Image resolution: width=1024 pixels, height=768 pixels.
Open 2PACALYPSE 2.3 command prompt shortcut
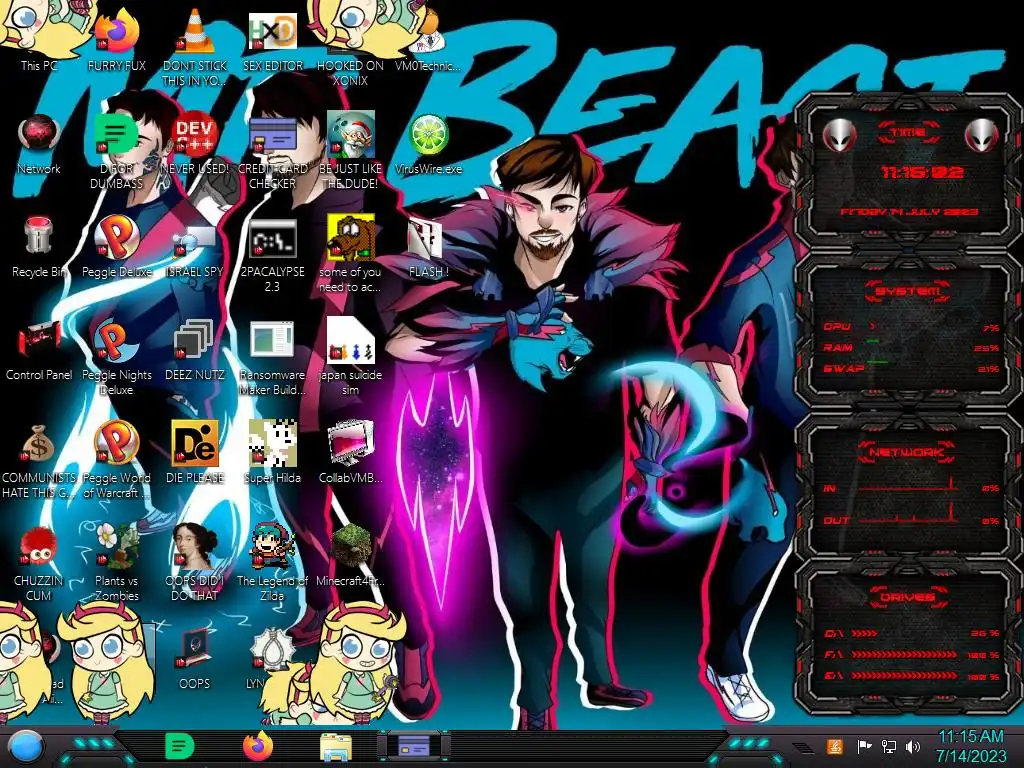tap(272, 255)
